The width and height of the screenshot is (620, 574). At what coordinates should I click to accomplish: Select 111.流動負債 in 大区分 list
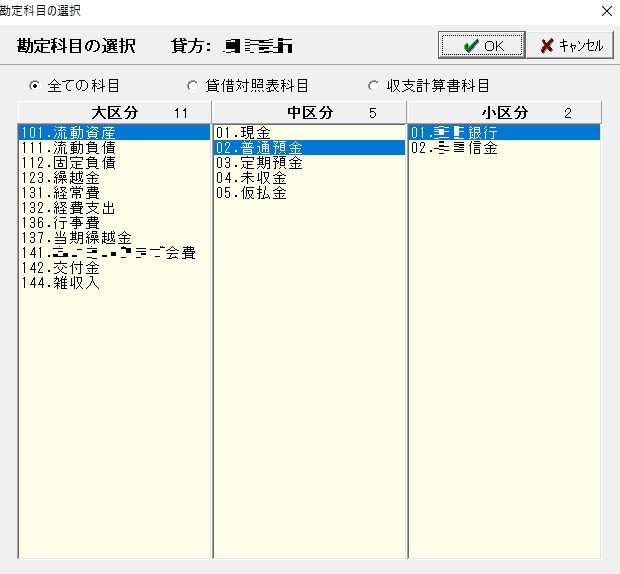[114, 147]
